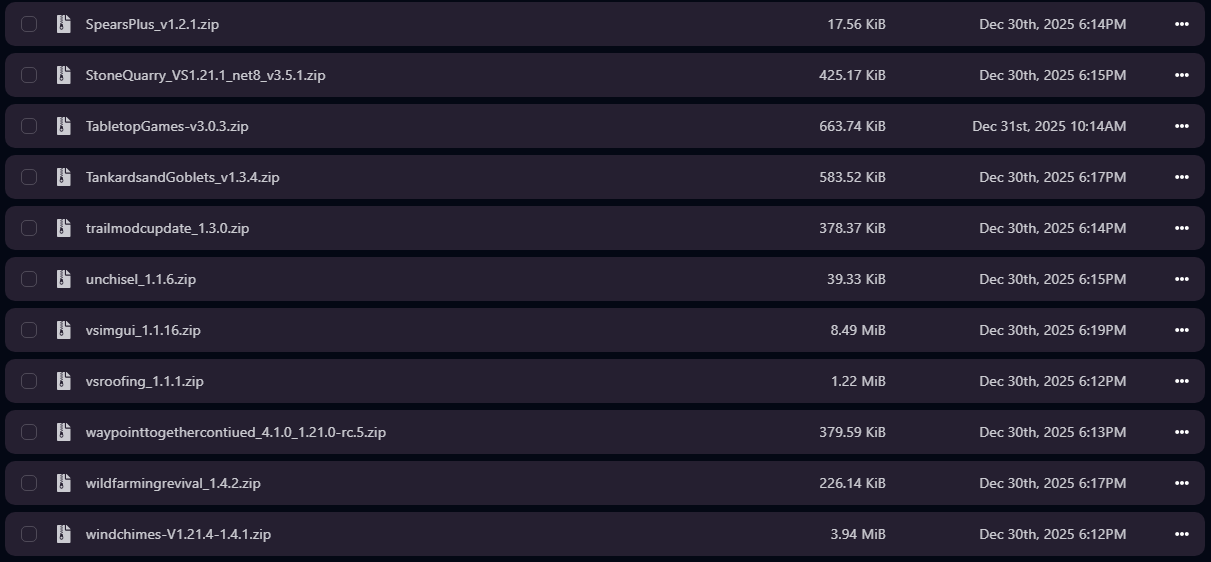Expand options menu for vsimgui_1.1.16.zip

1182,330
